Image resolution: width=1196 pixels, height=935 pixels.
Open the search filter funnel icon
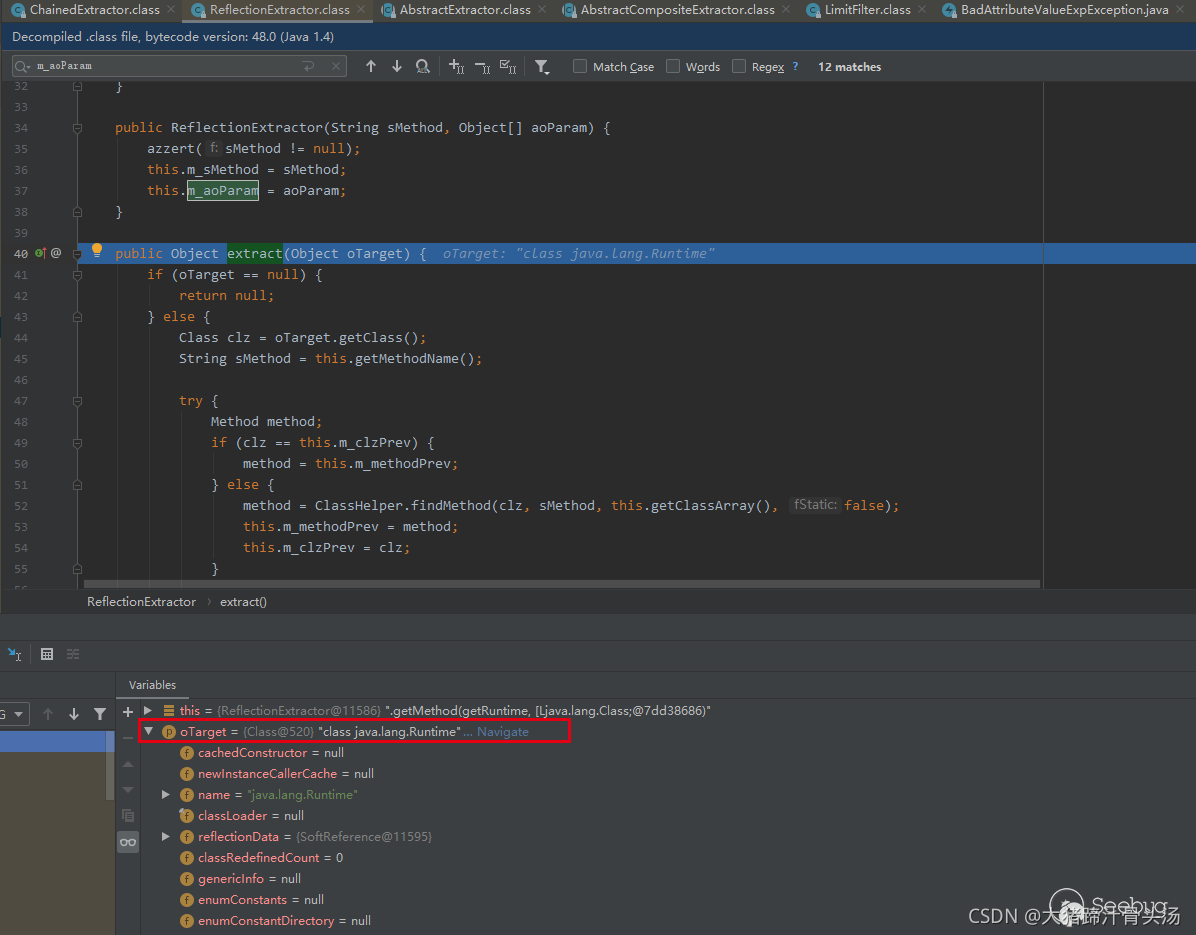pyautogui.click(x=541, y=67)
